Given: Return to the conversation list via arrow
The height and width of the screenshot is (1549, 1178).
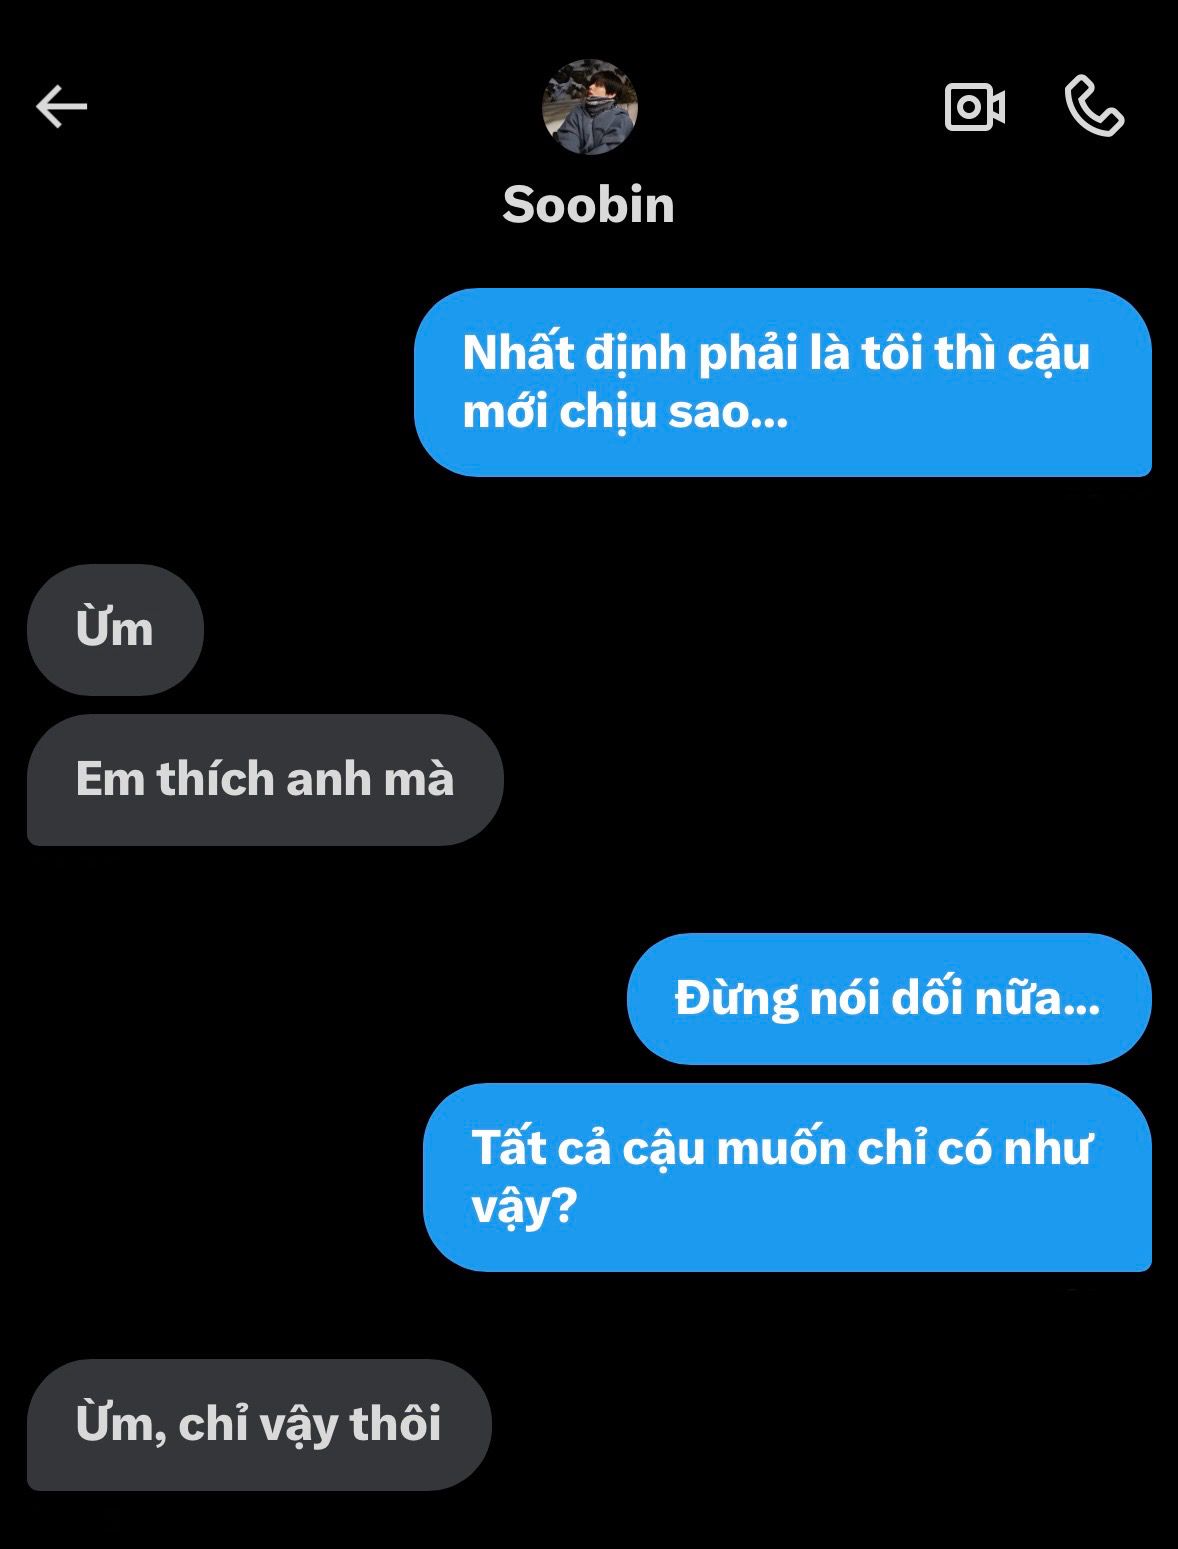Looking at the screenshot, I should coord(62,107).
